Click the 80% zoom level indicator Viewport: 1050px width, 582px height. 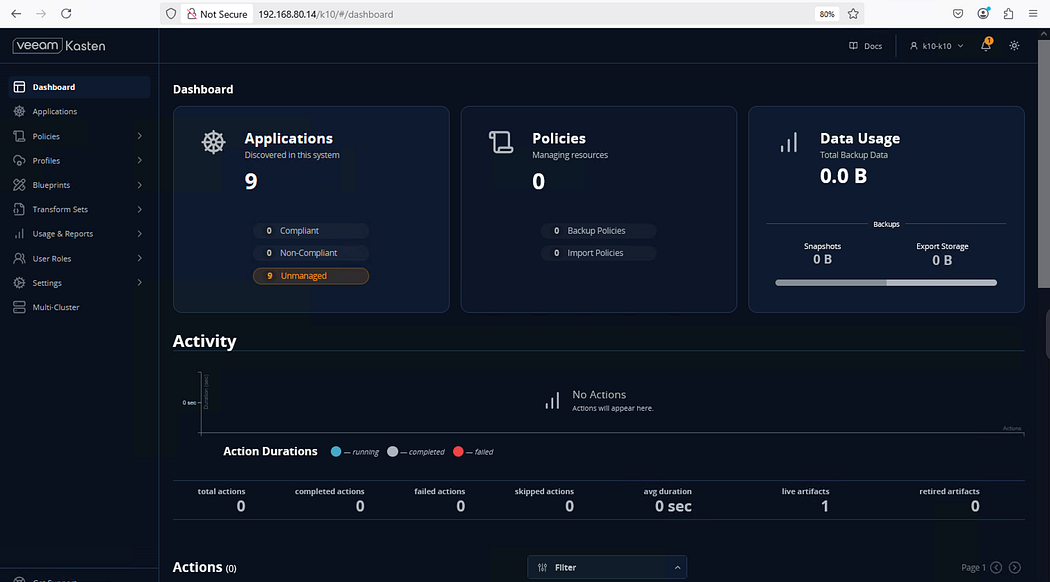pos(827,14)
